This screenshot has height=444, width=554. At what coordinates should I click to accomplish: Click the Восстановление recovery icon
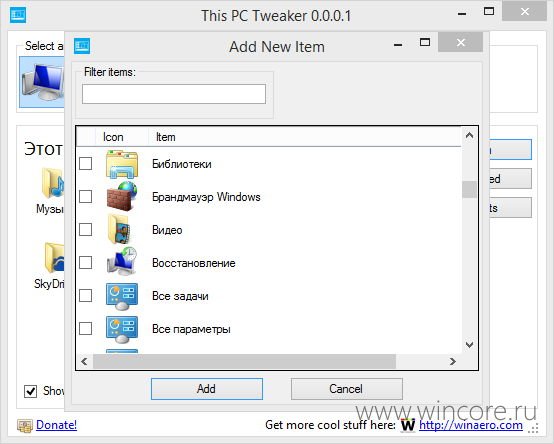[x=122, y=262]
